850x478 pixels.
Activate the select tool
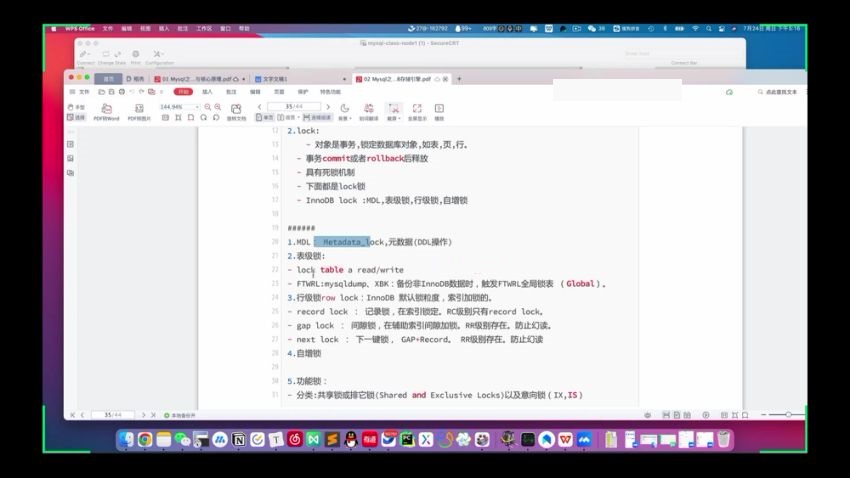click(76, 117)
